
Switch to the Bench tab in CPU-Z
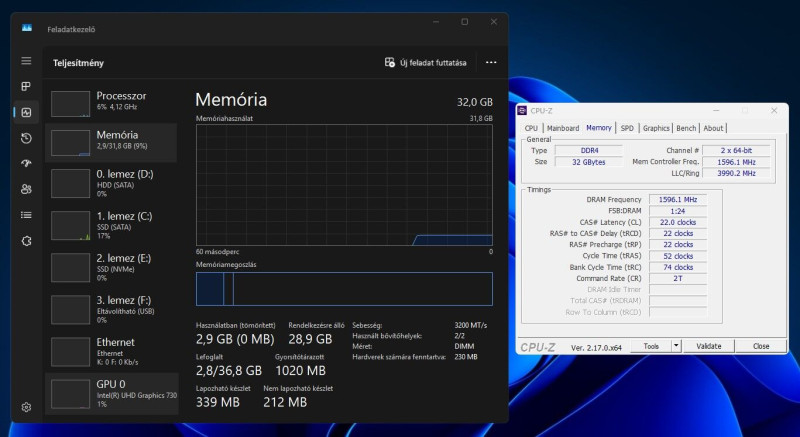[x=686, y=128]
